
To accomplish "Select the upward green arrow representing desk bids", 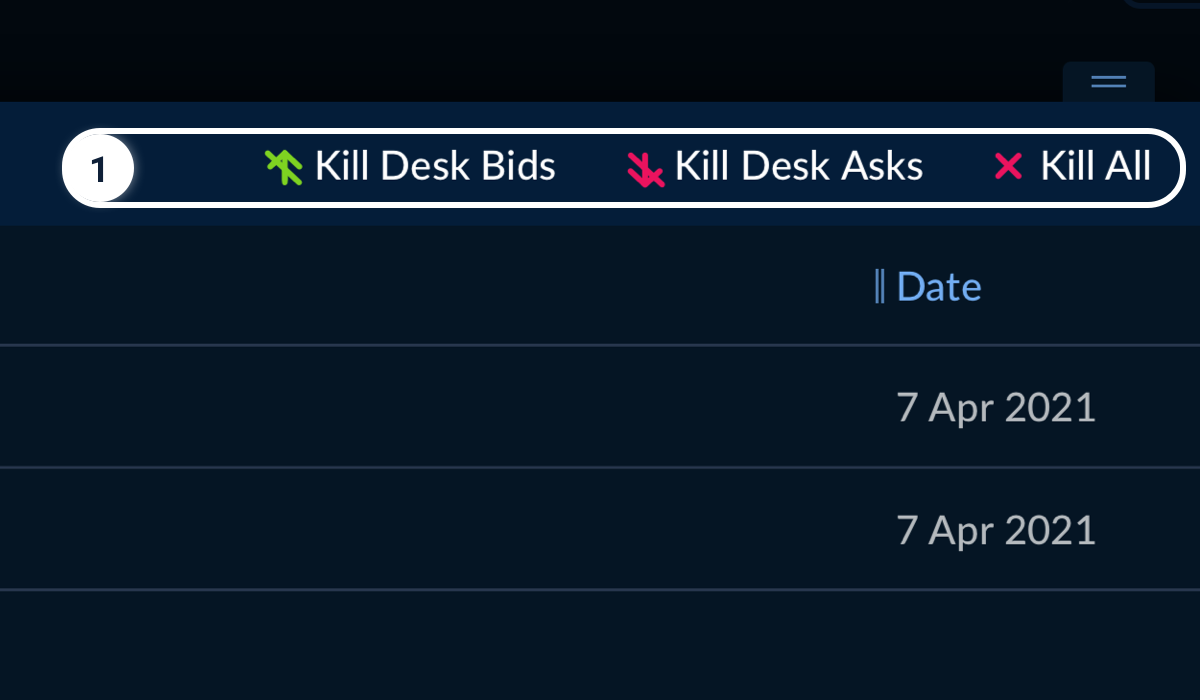I will coord(282,166).
